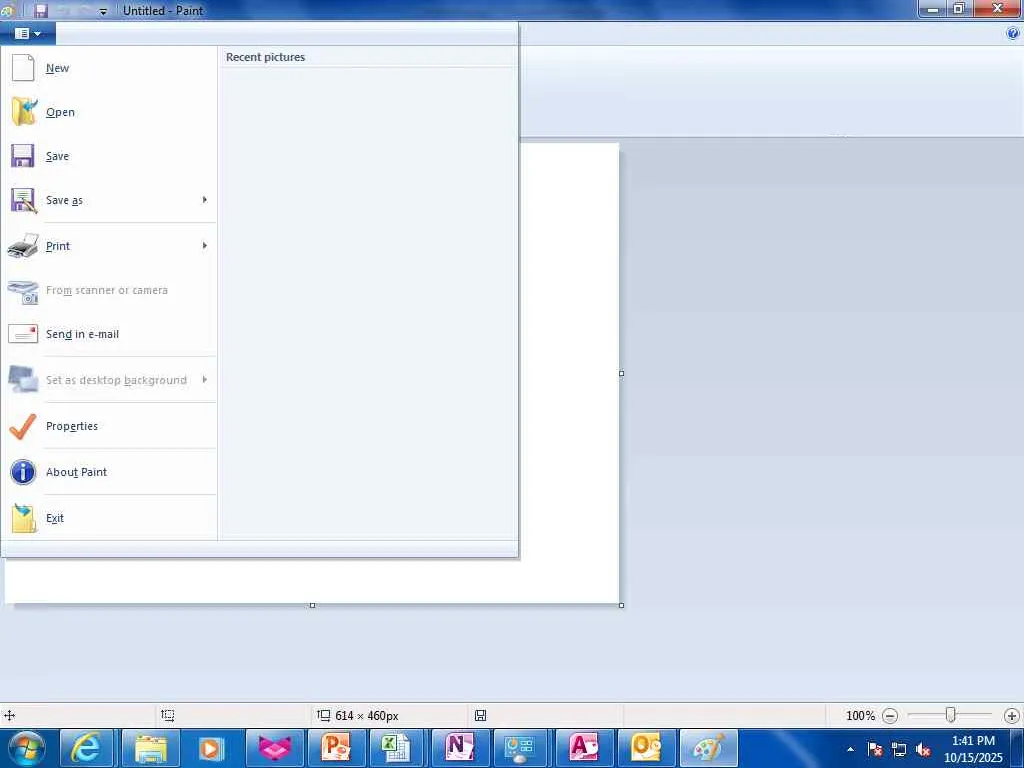Click the canvas bottom-middle resize handle
Screen dimensions: 1024x768
312,605
